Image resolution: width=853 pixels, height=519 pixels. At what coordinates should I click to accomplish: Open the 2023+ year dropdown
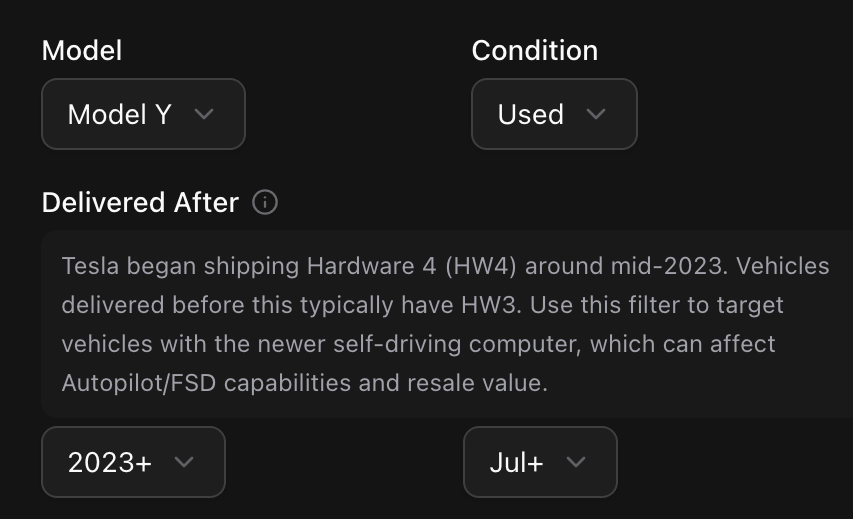[133, 462]
